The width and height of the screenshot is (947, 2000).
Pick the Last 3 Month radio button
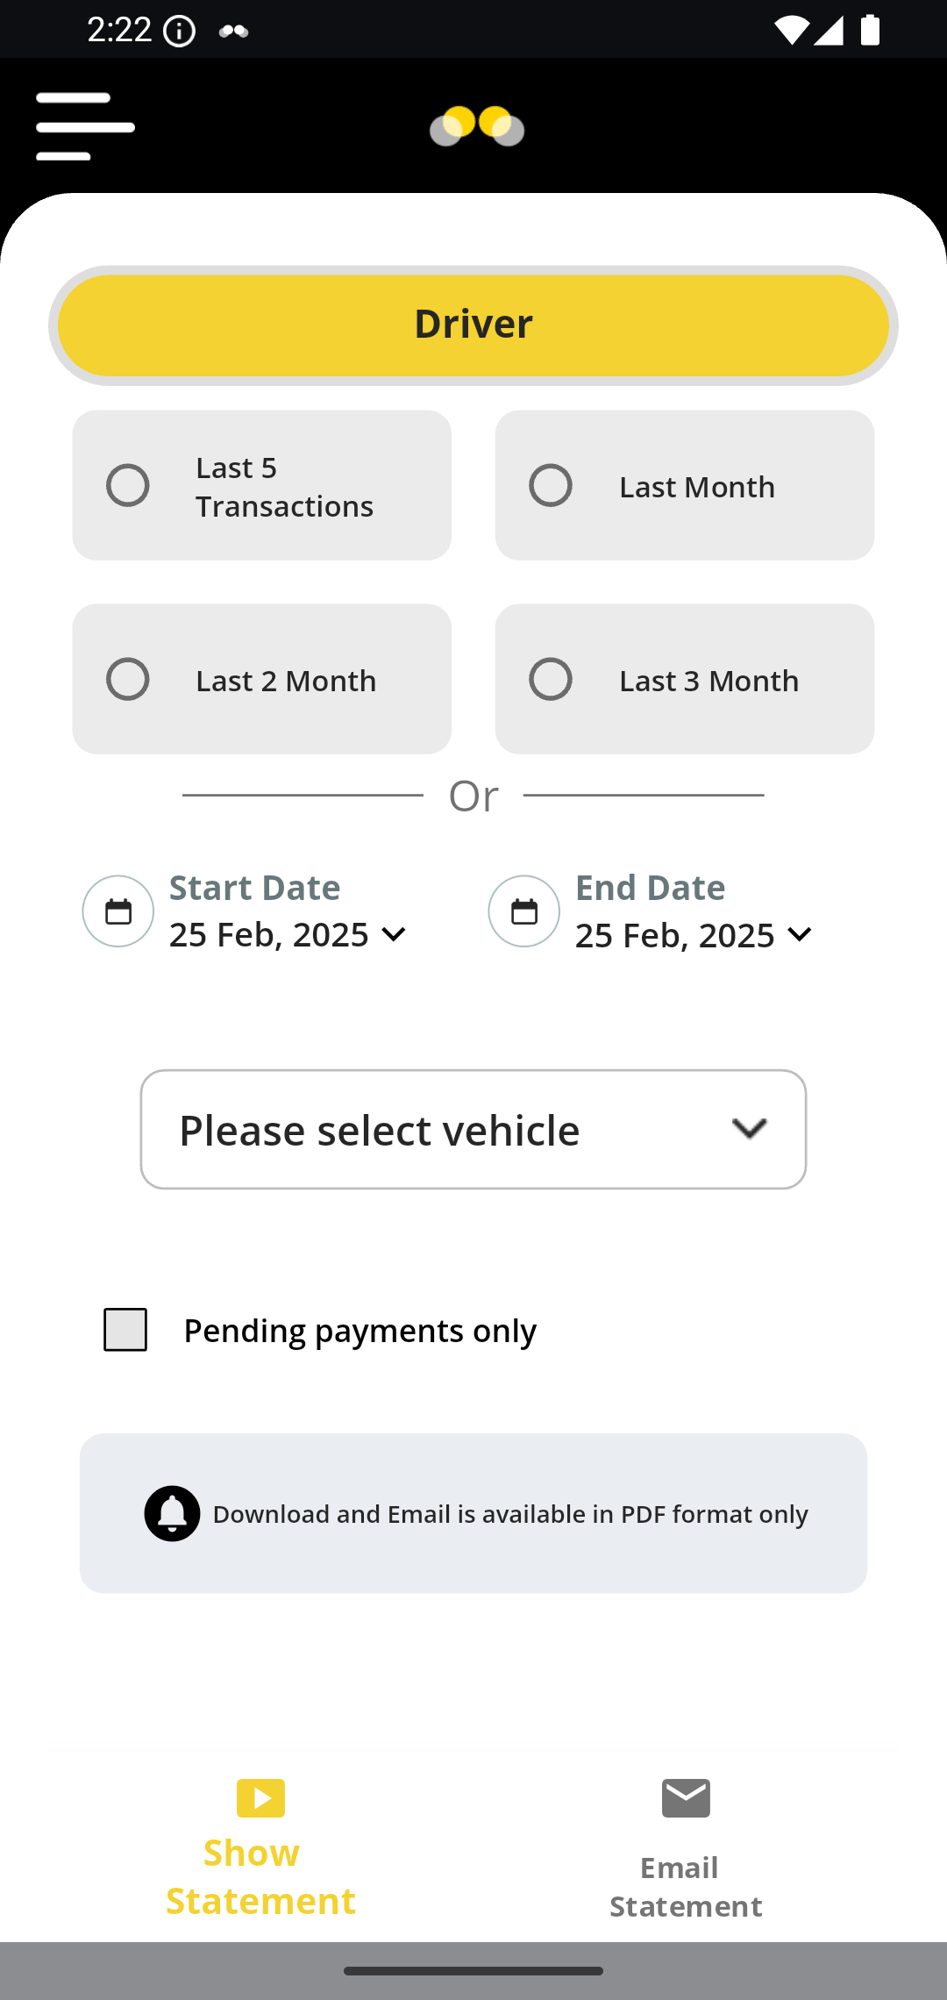tap(551, 680)
